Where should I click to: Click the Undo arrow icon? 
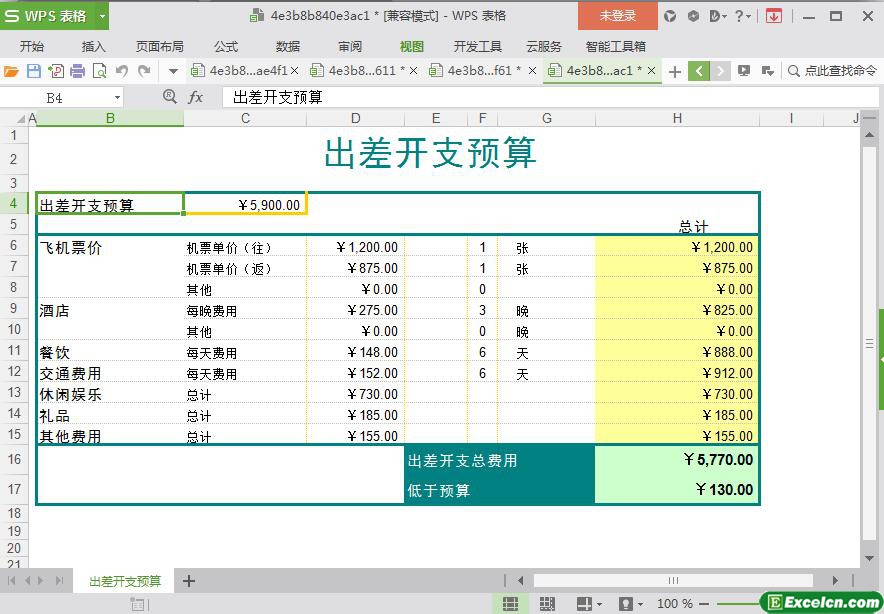pos(122,71)
